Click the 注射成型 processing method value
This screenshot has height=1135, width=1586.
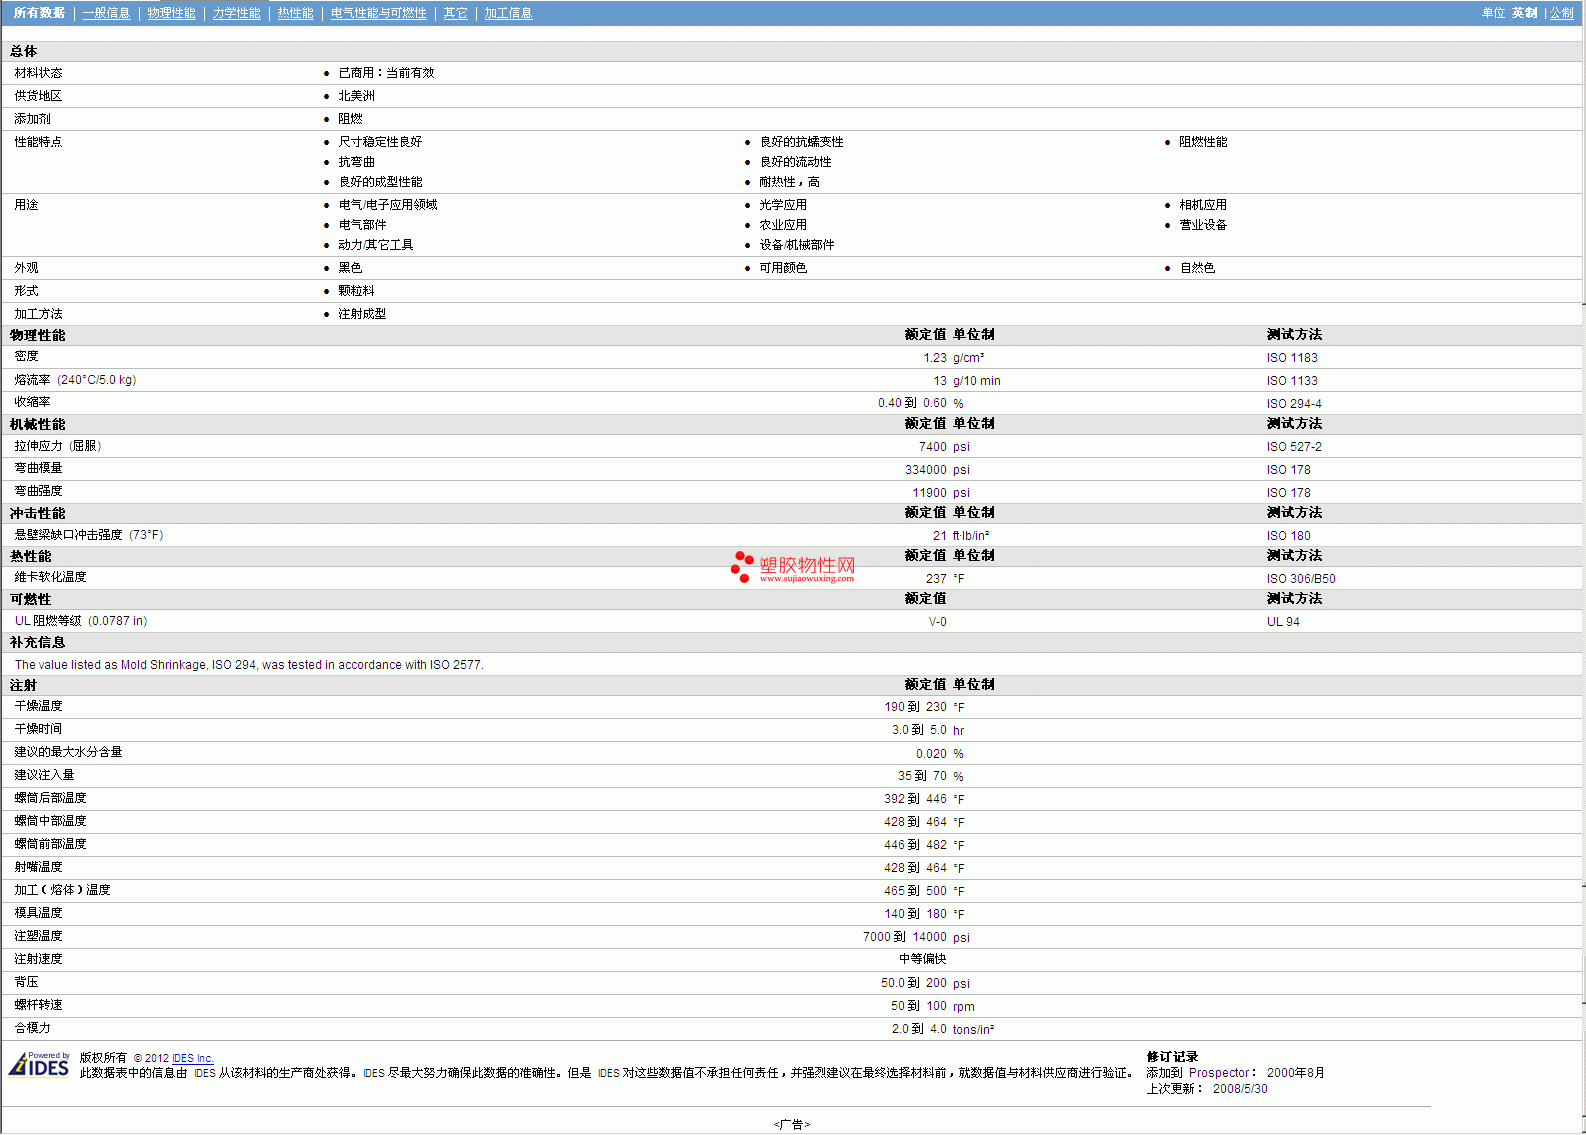pos(362,314)
